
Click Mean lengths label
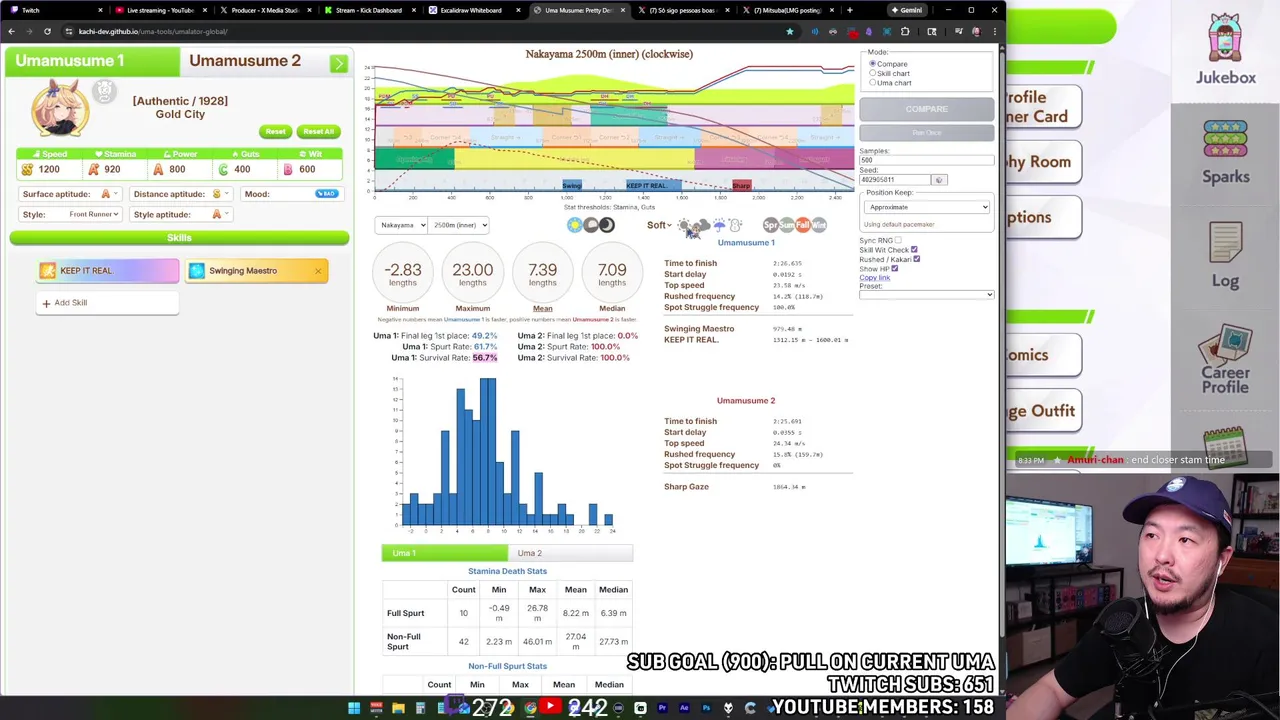[x=542, y=308]
